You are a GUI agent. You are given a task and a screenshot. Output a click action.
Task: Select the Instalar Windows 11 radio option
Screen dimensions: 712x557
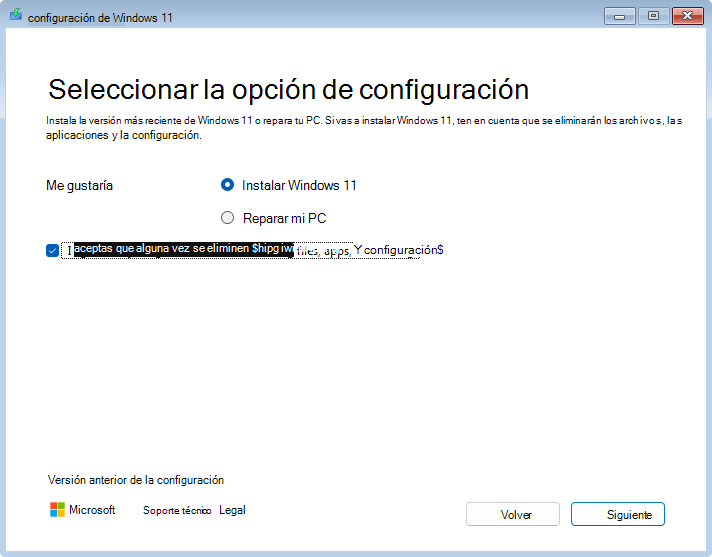pos(227,185)
